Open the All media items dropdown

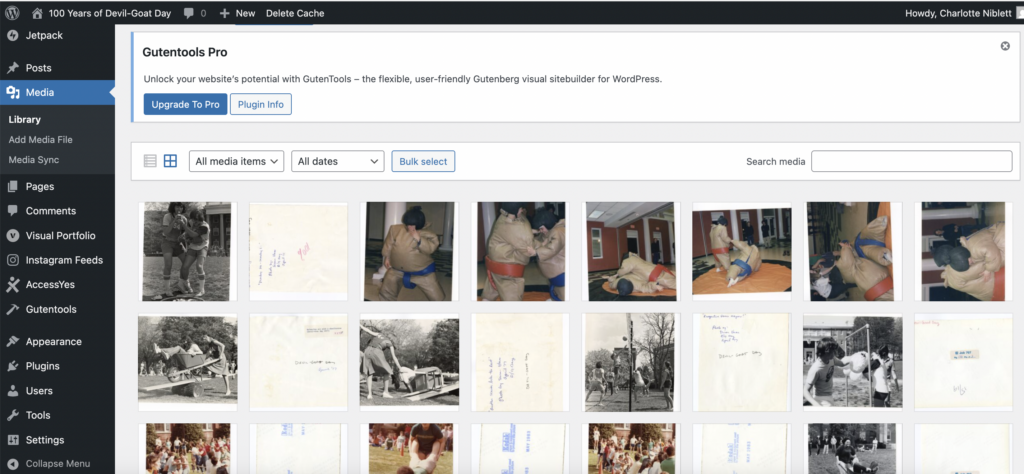click(x=236, y=161)
